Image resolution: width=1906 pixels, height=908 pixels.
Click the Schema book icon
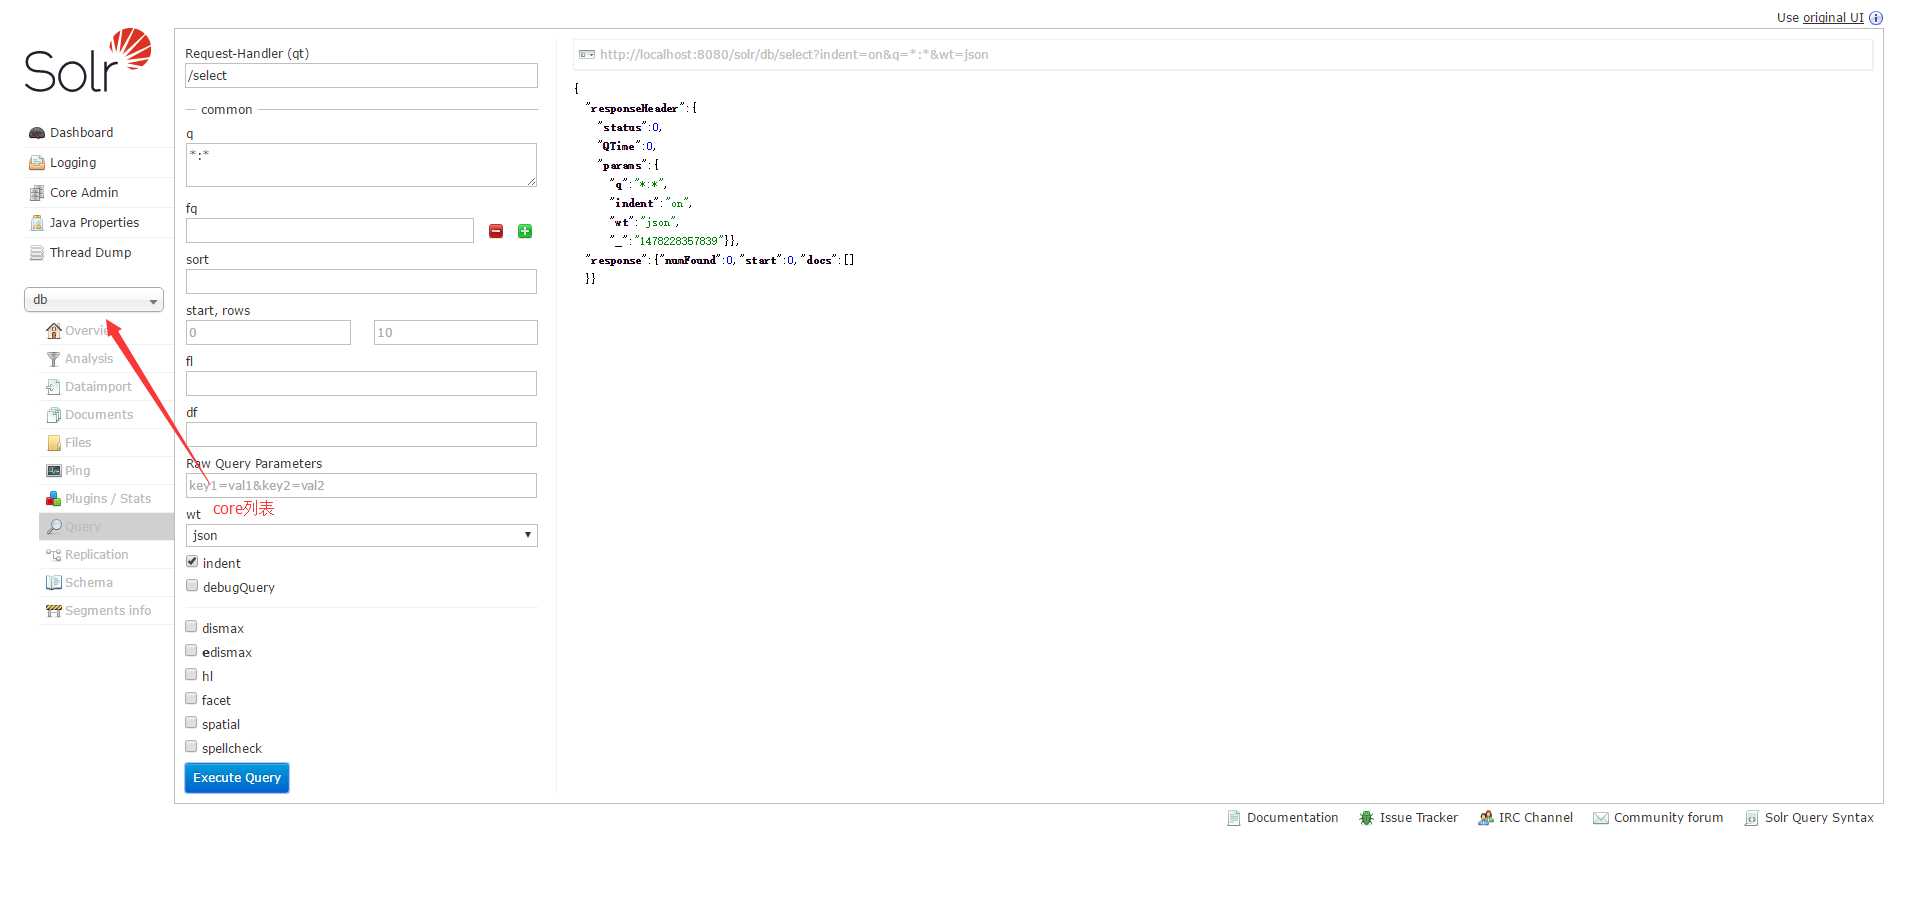coord(54,583)
